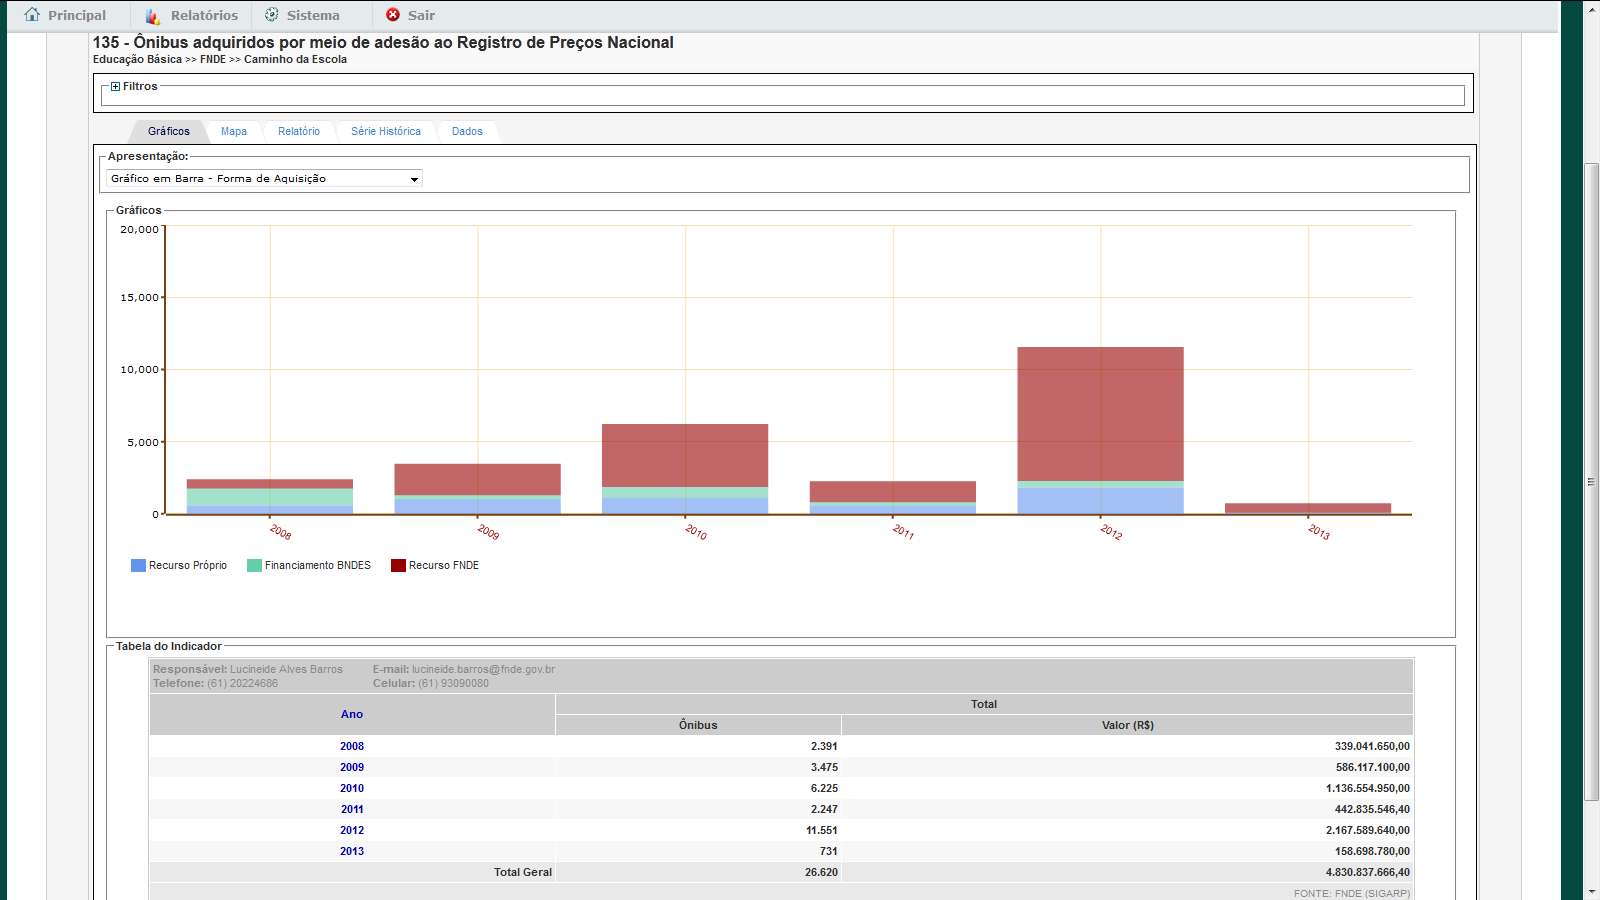Click the 2010 Recurso FNDE bar segment
This screenshot has height=900, width=1600.
click(x=685, y=455)
